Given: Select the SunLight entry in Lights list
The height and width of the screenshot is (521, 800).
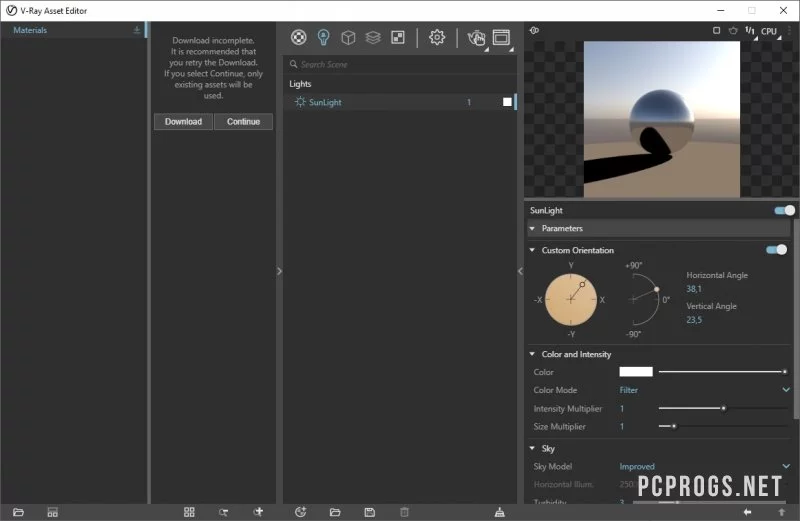Looking at the screenshot, I should point(399,102).
